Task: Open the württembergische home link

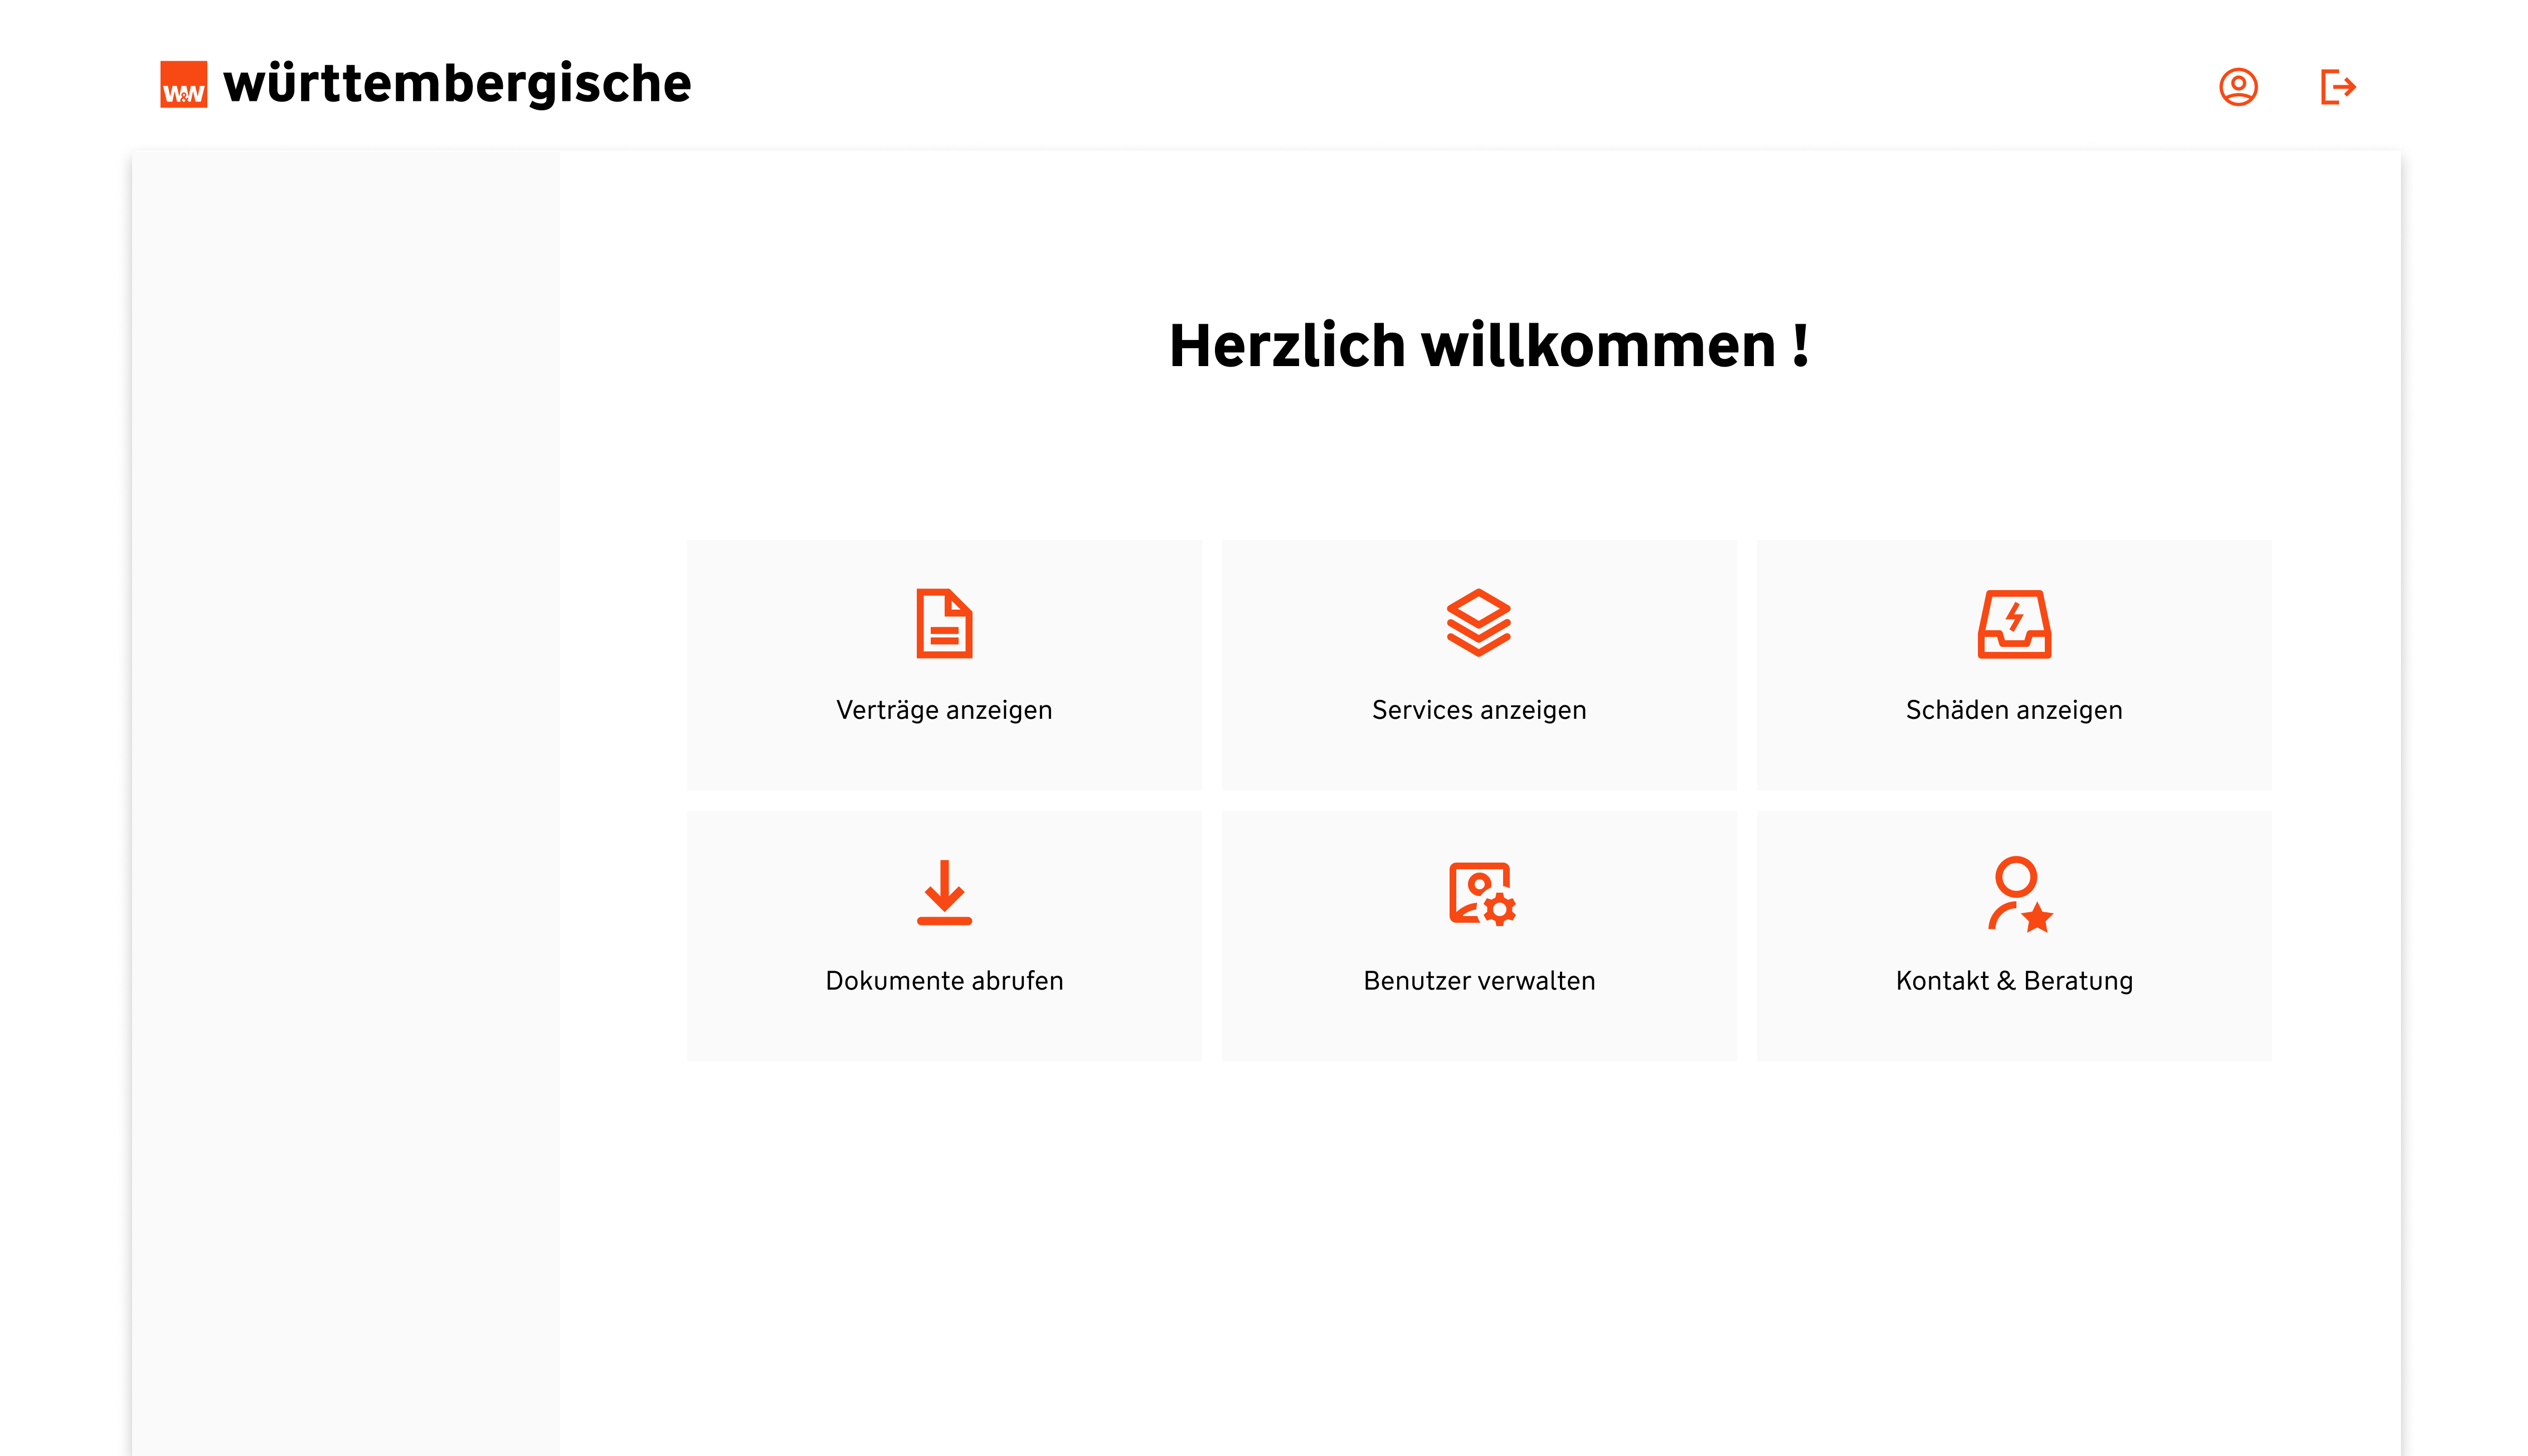Action: [457, 84]
